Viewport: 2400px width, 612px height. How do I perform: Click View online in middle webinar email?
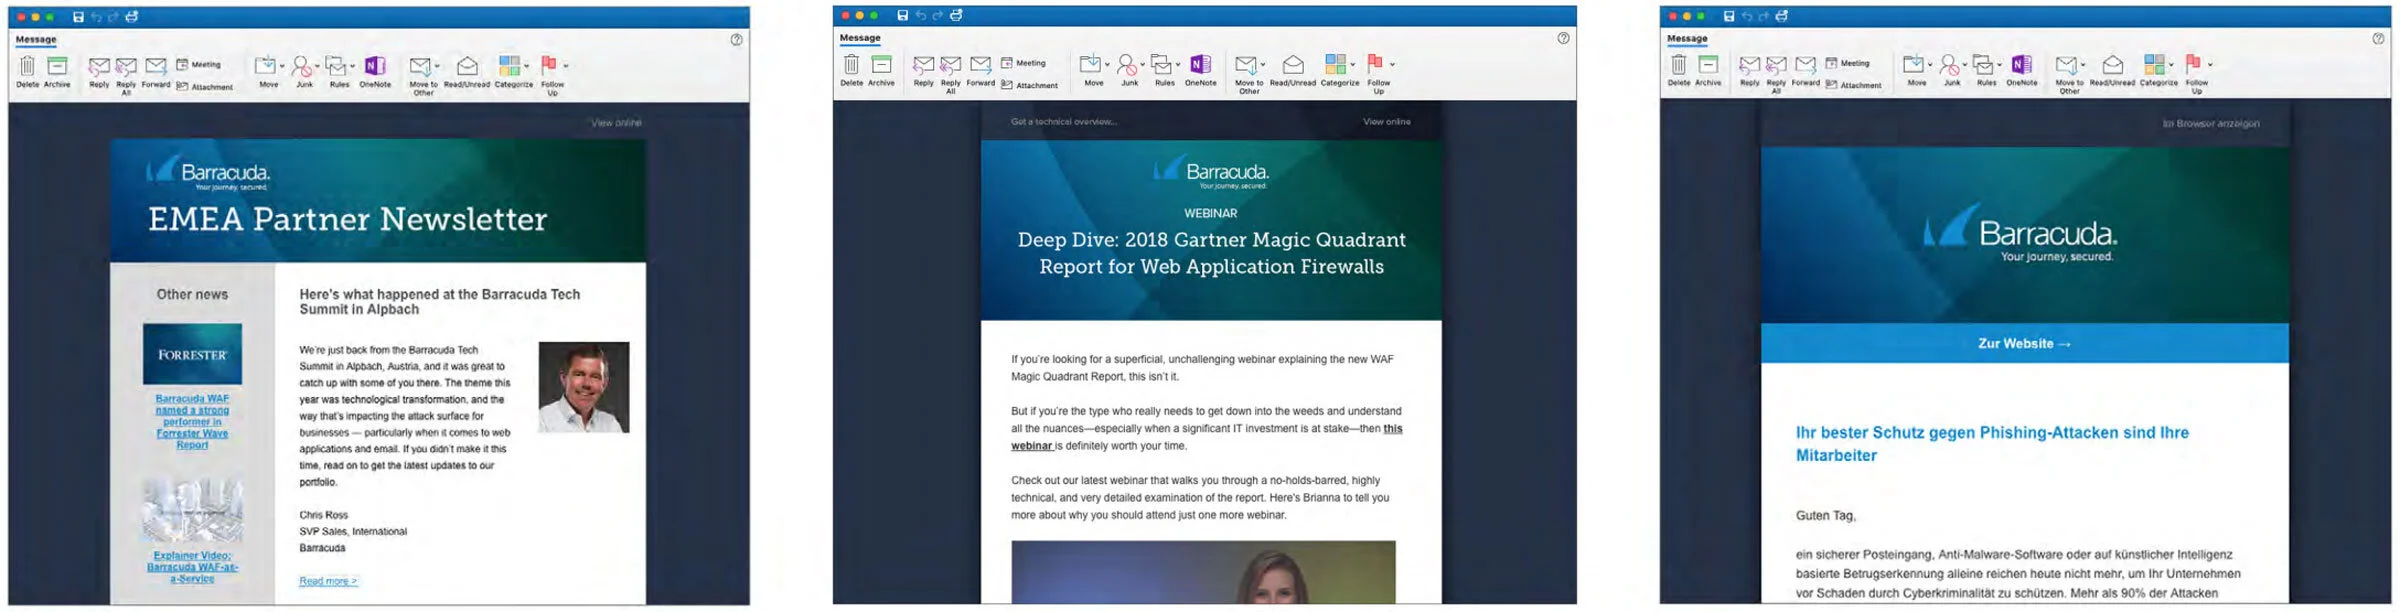tap(1387, 122)
